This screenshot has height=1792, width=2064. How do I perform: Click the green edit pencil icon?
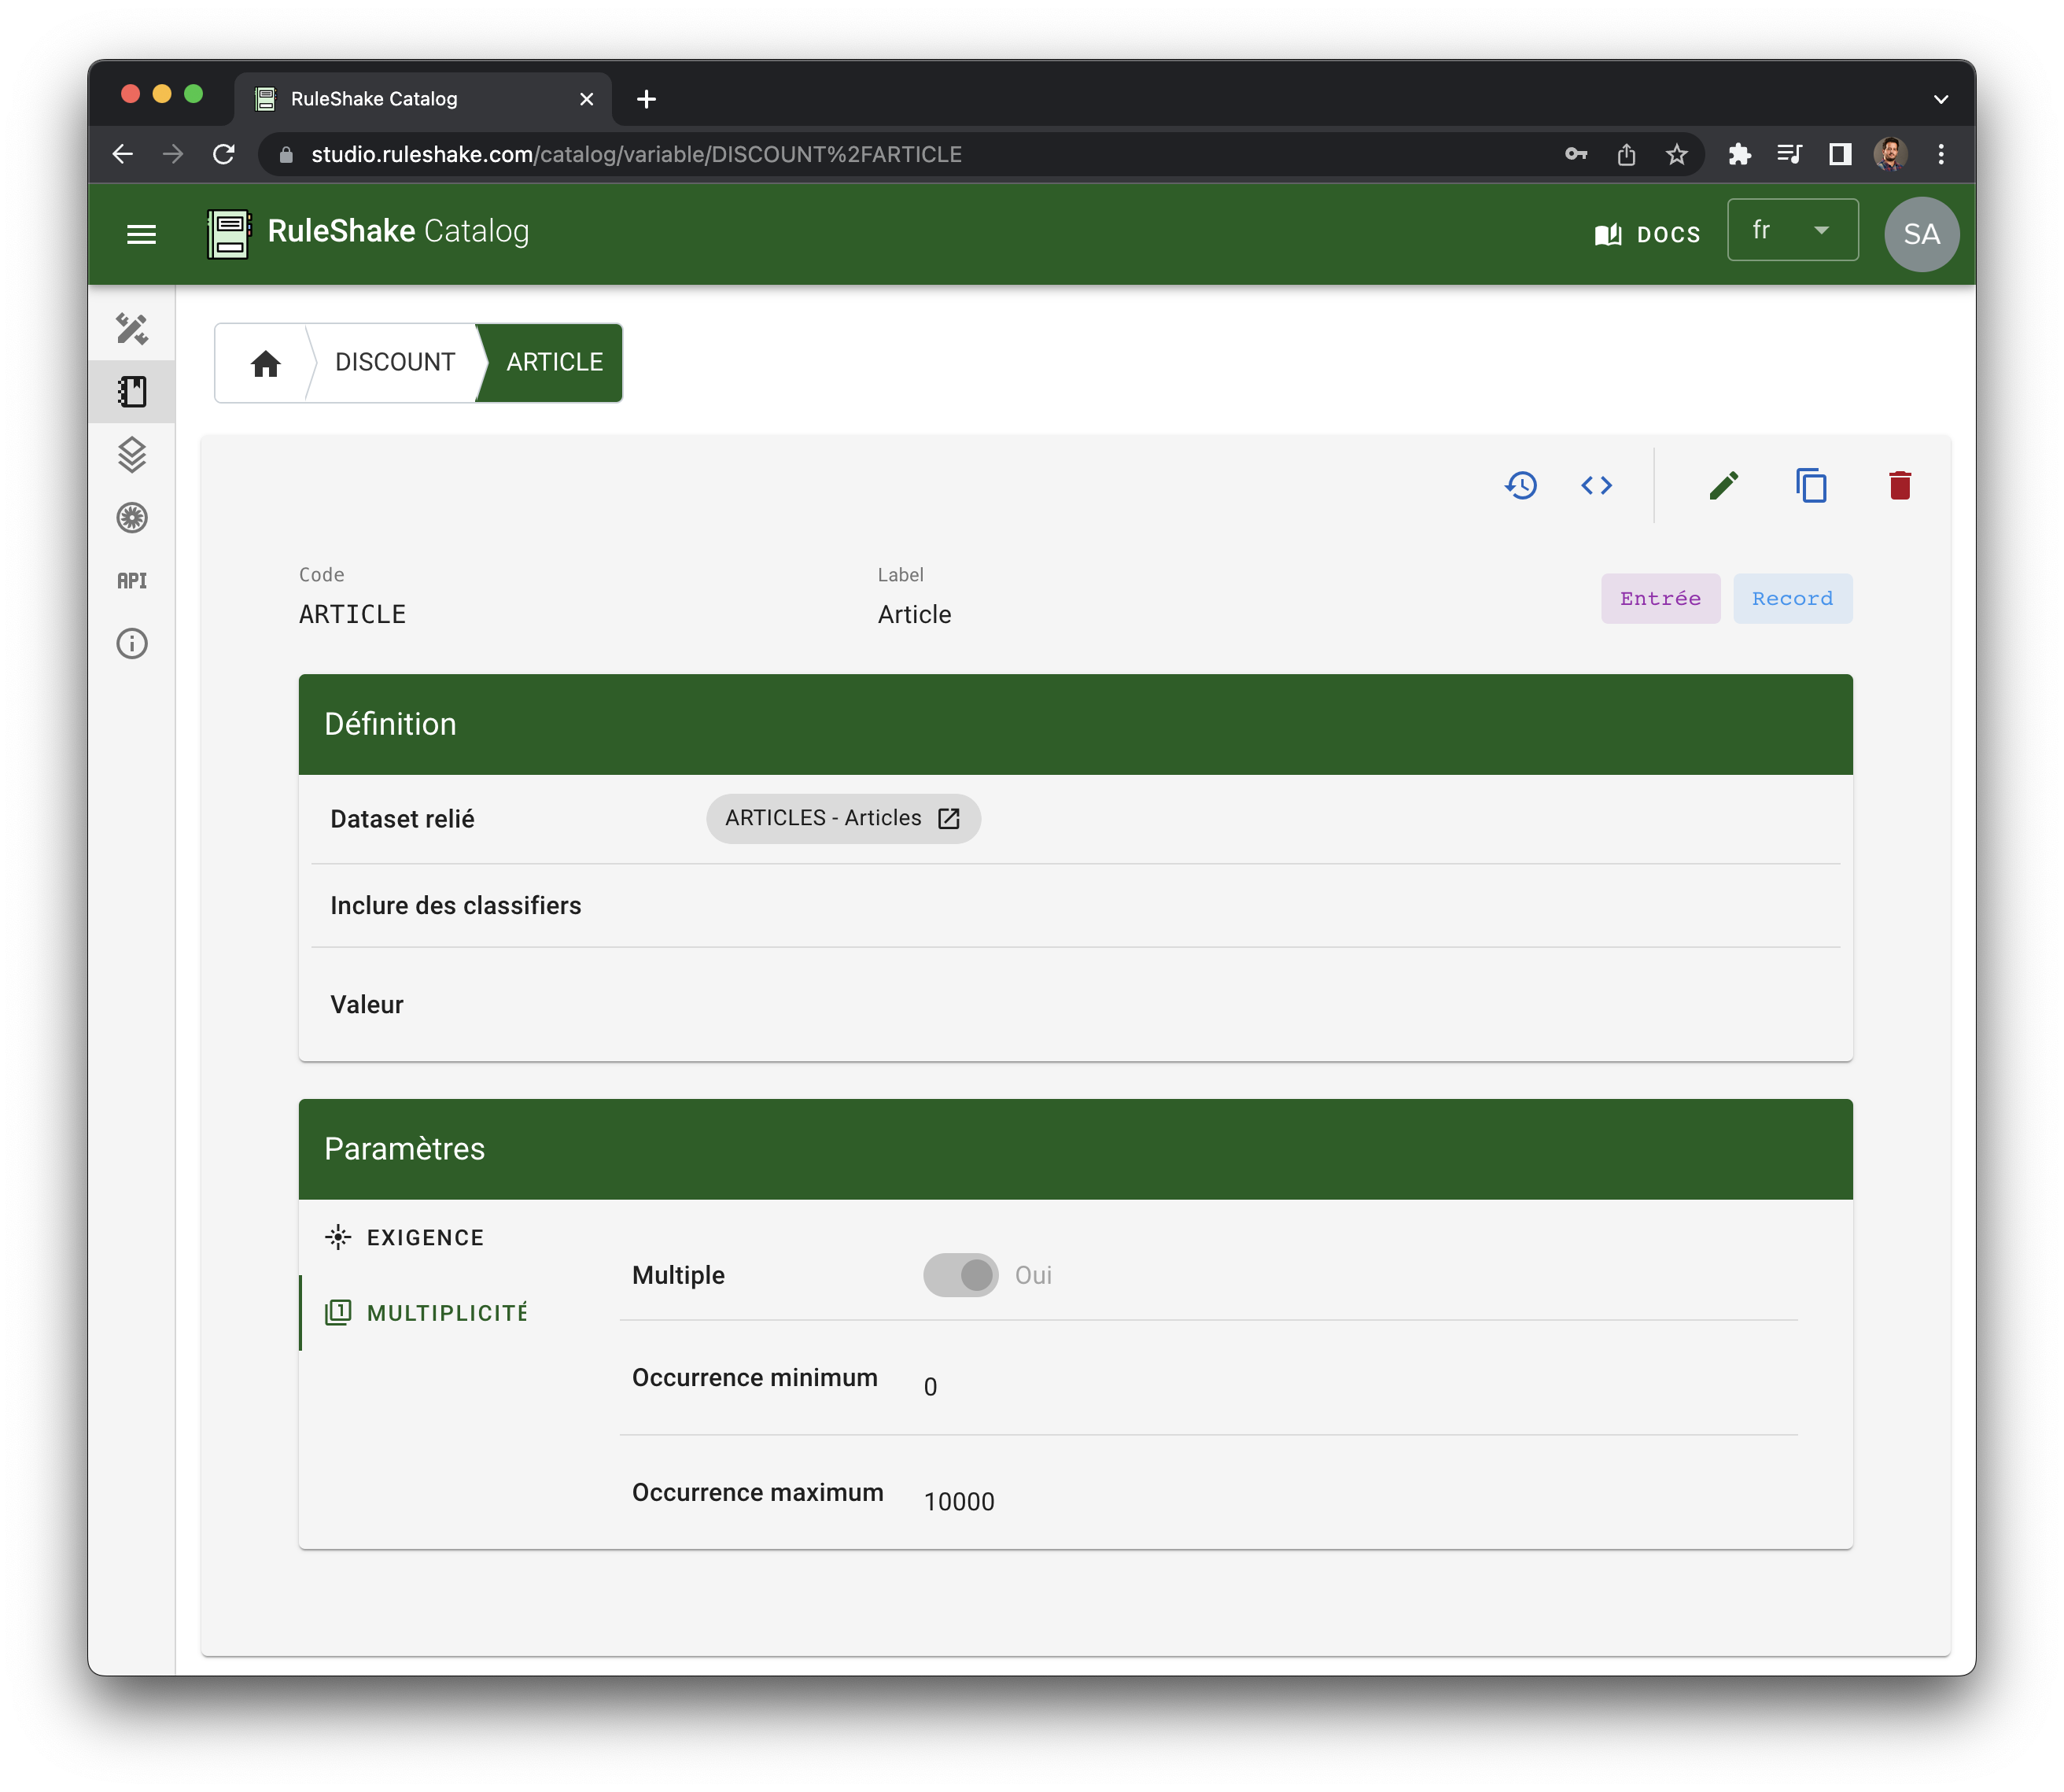click(x=1723, y=486)
